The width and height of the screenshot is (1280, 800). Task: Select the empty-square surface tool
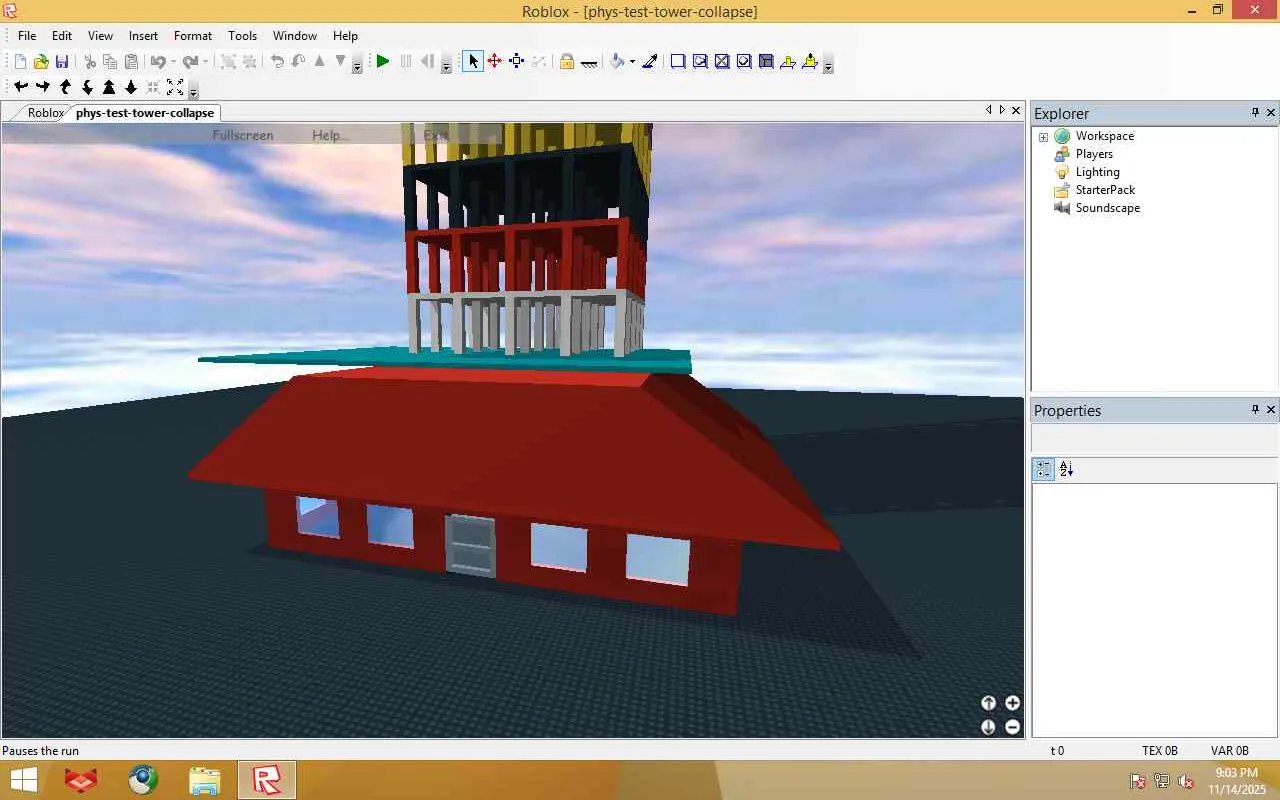point(678,62)
